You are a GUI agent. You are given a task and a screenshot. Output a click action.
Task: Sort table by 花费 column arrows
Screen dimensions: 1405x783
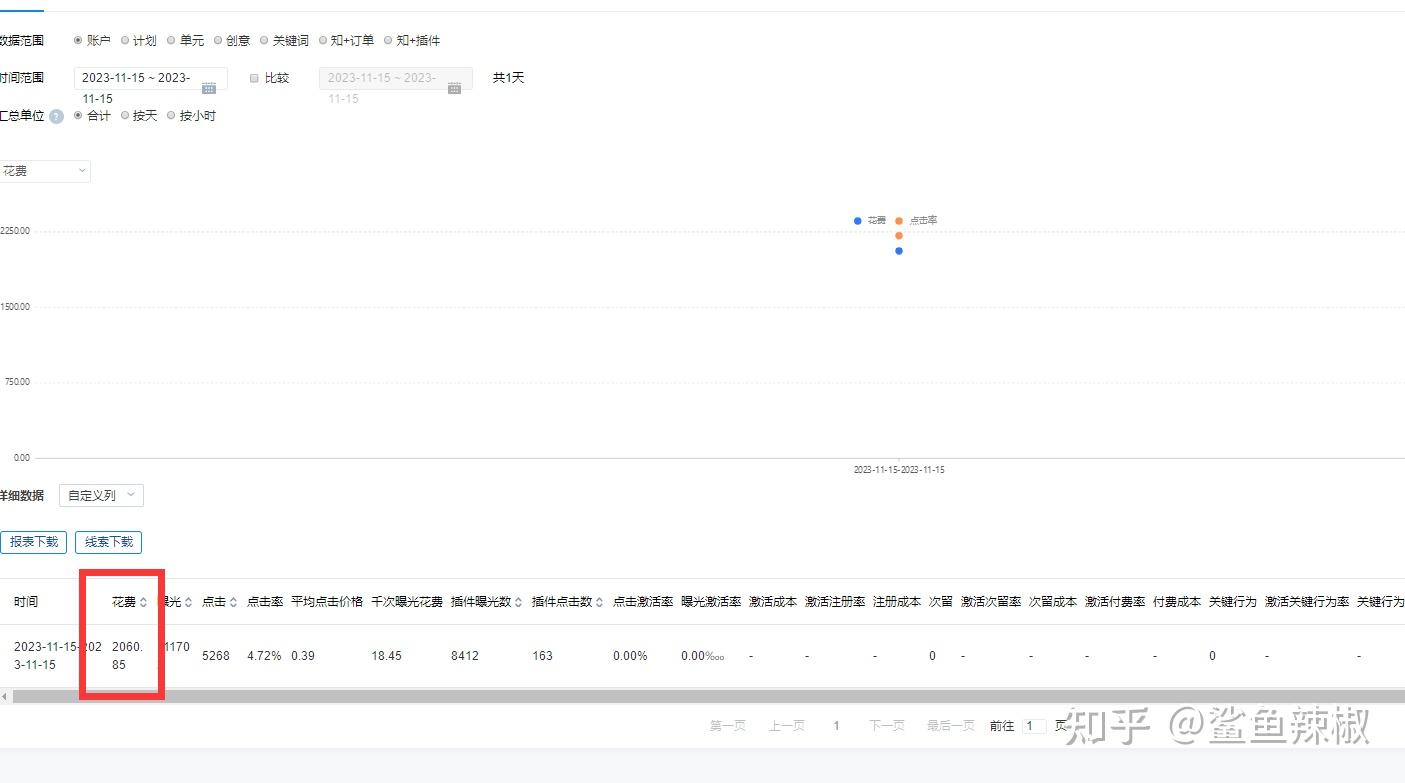tap(143, 602)
